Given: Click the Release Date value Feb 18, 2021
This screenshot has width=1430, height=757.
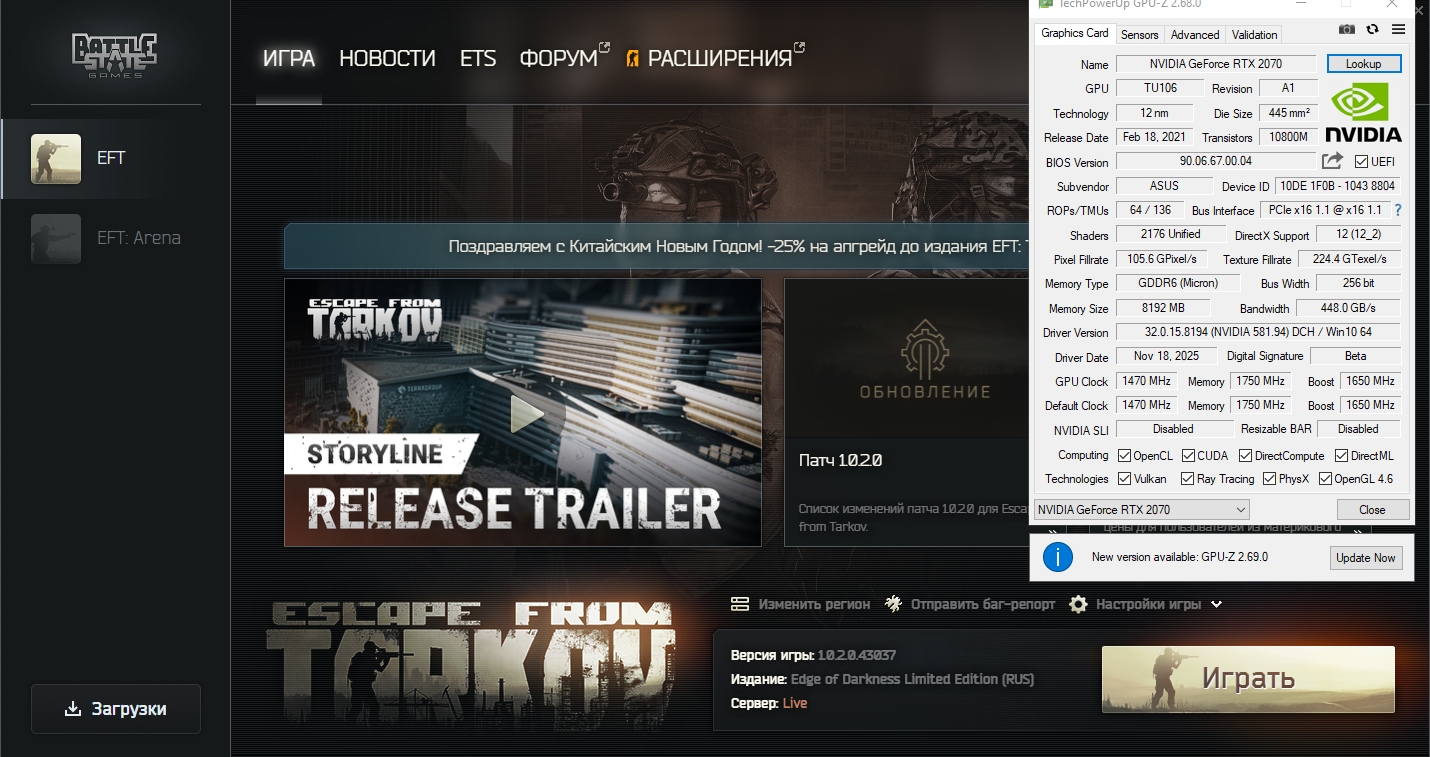Looking at the screenshot, I should coord(1154,137).
